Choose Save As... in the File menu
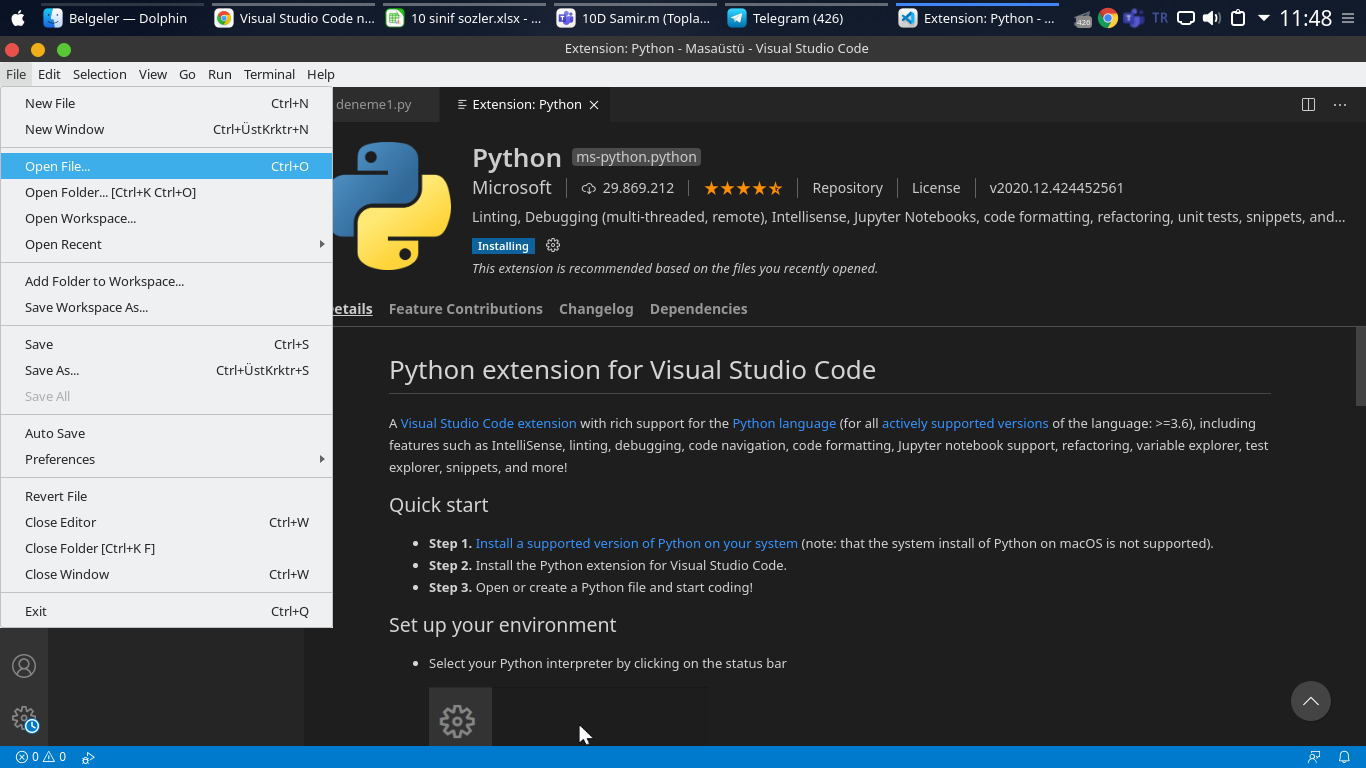This screenshot has height=768, width=1366. point(52,370)
